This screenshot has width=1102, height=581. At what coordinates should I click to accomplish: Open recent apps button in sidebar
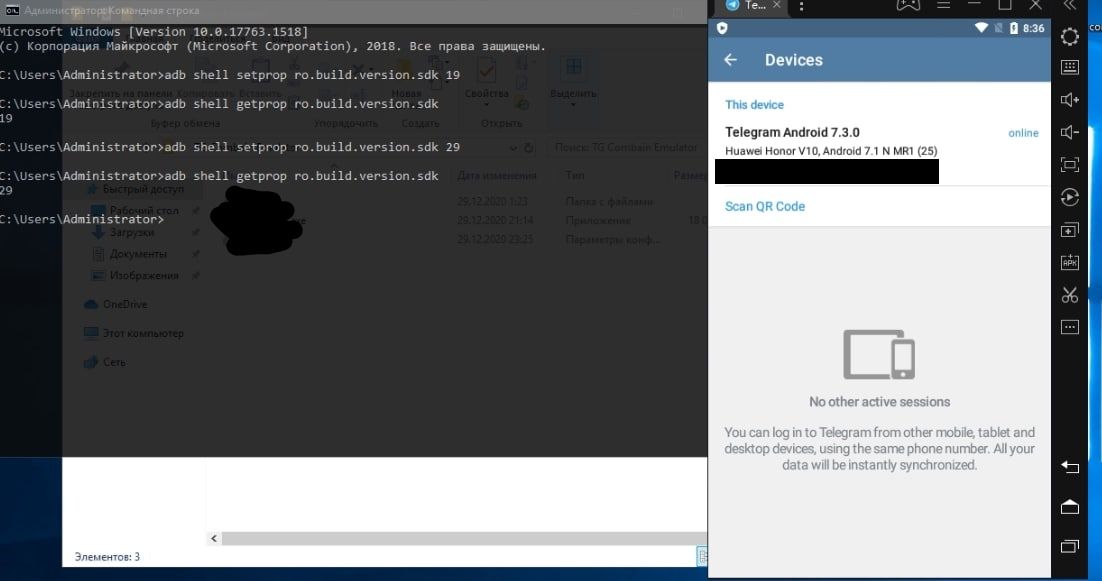1070,546
